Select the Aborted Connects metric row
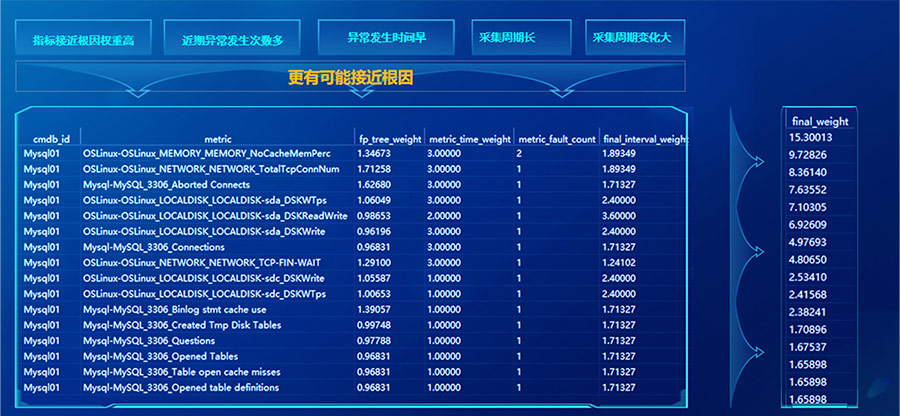The height and width of the screenshot is (416, 900). (166, 185)
